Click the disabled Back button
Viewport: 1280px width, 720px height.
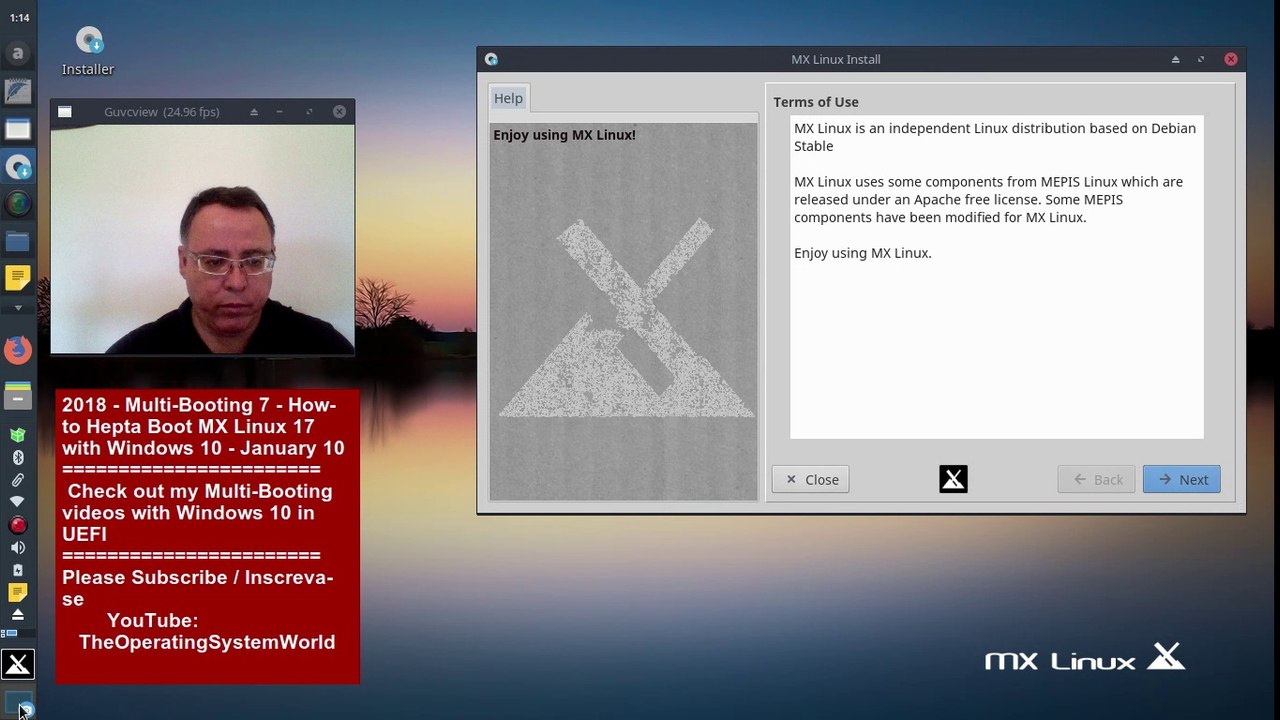click(1097, 479)
